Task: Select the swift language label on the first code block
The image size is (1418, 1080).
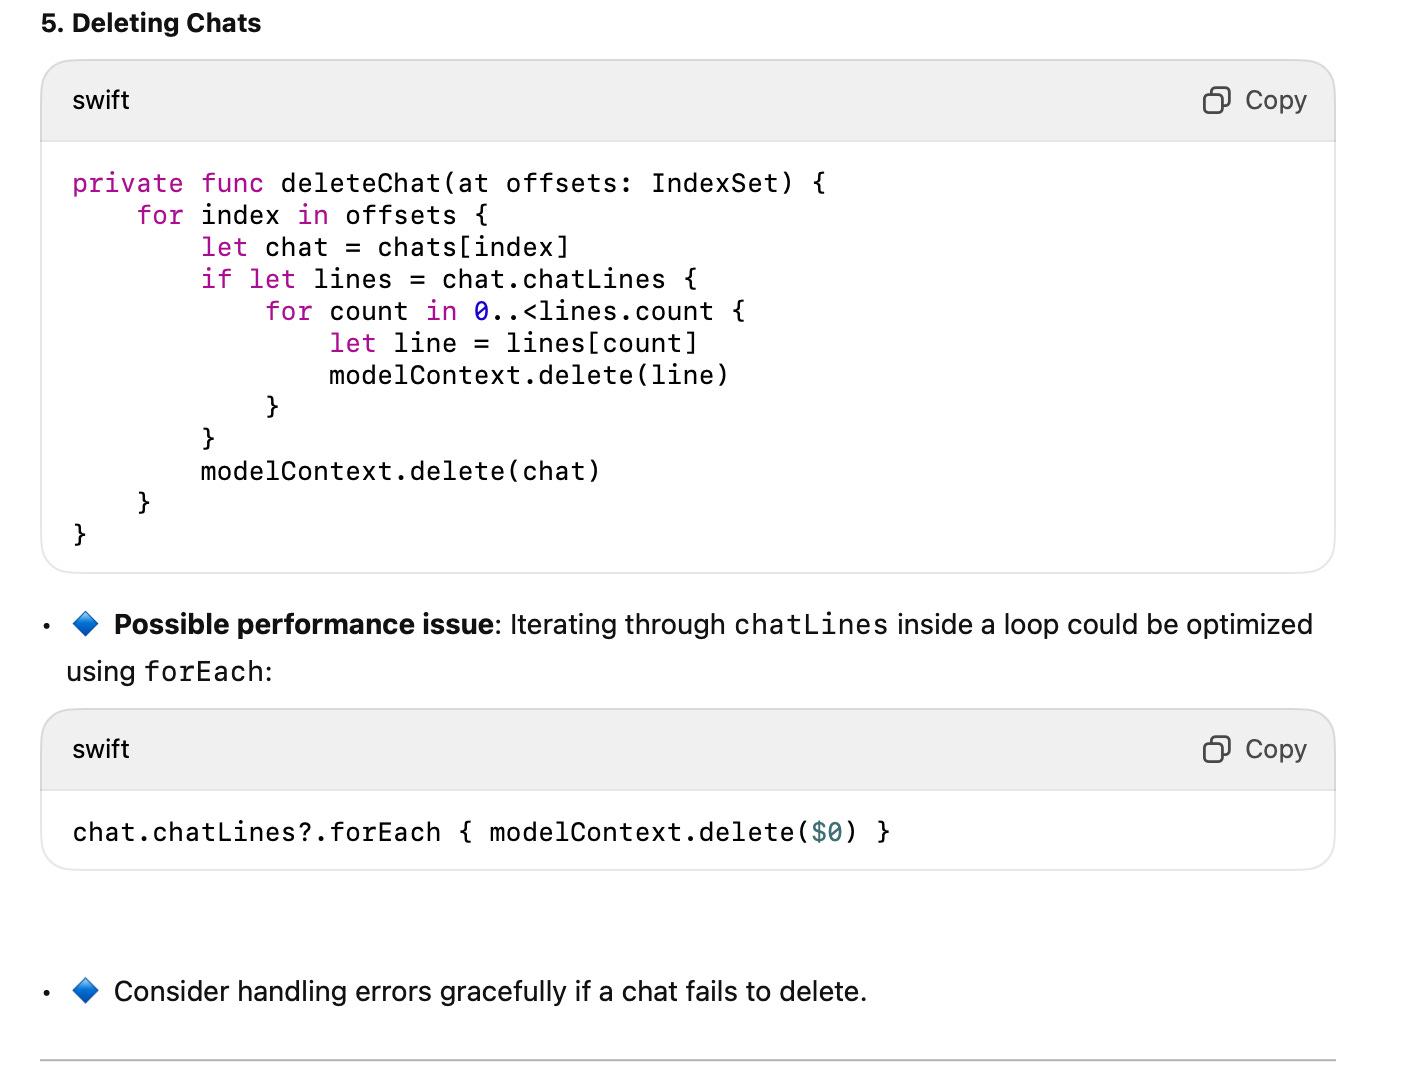Action: point(100,100)
